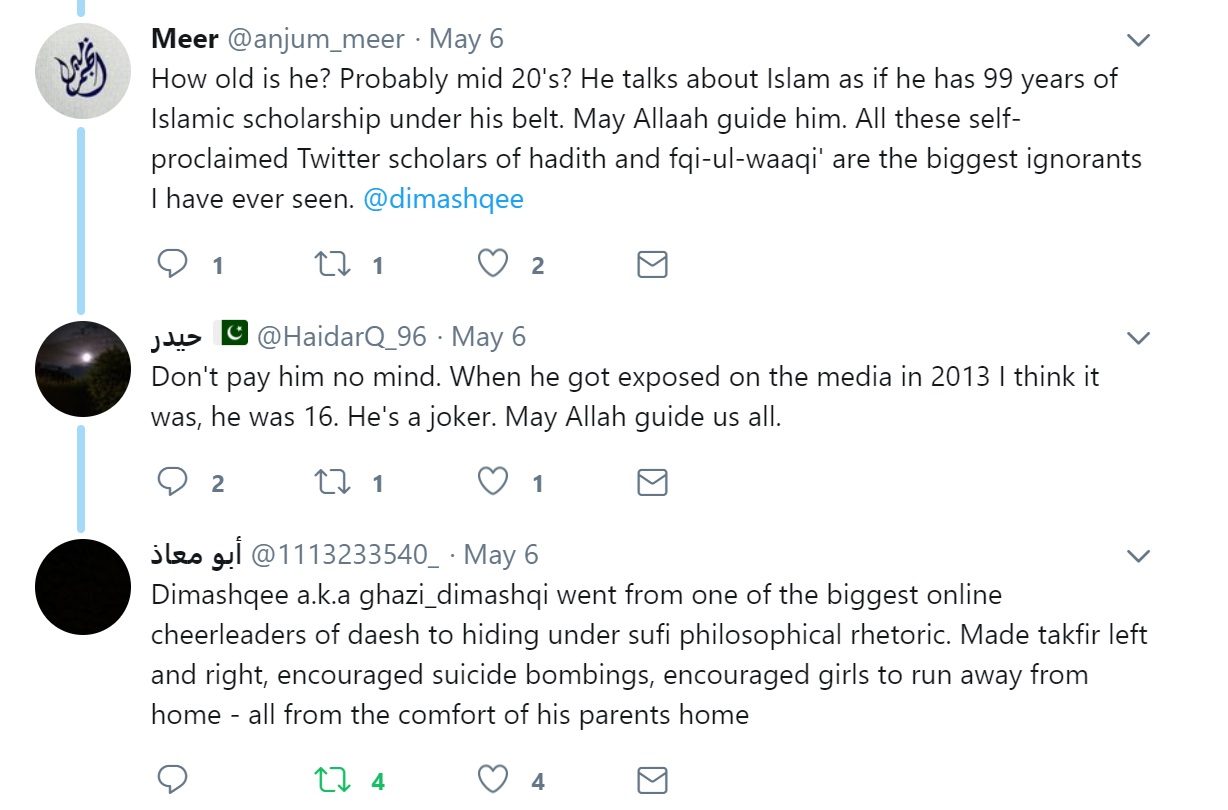This screenshot has height=810, width=1228.
Task: Send Meer's tweet via direct message
Action: (652, 265)
